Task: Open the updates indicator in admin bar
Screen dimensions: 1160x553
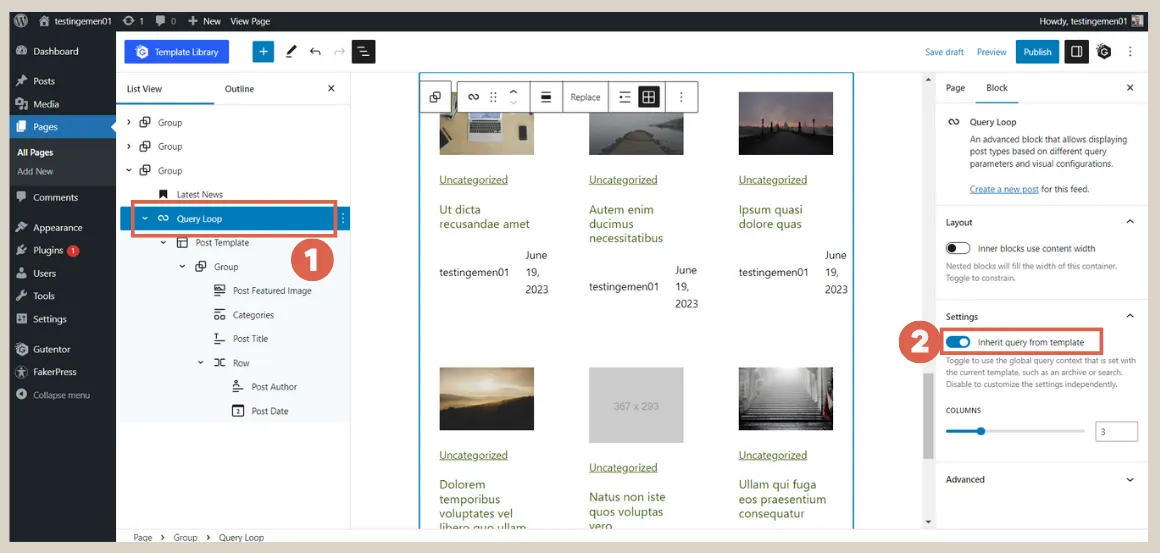Action: point(133,21)
